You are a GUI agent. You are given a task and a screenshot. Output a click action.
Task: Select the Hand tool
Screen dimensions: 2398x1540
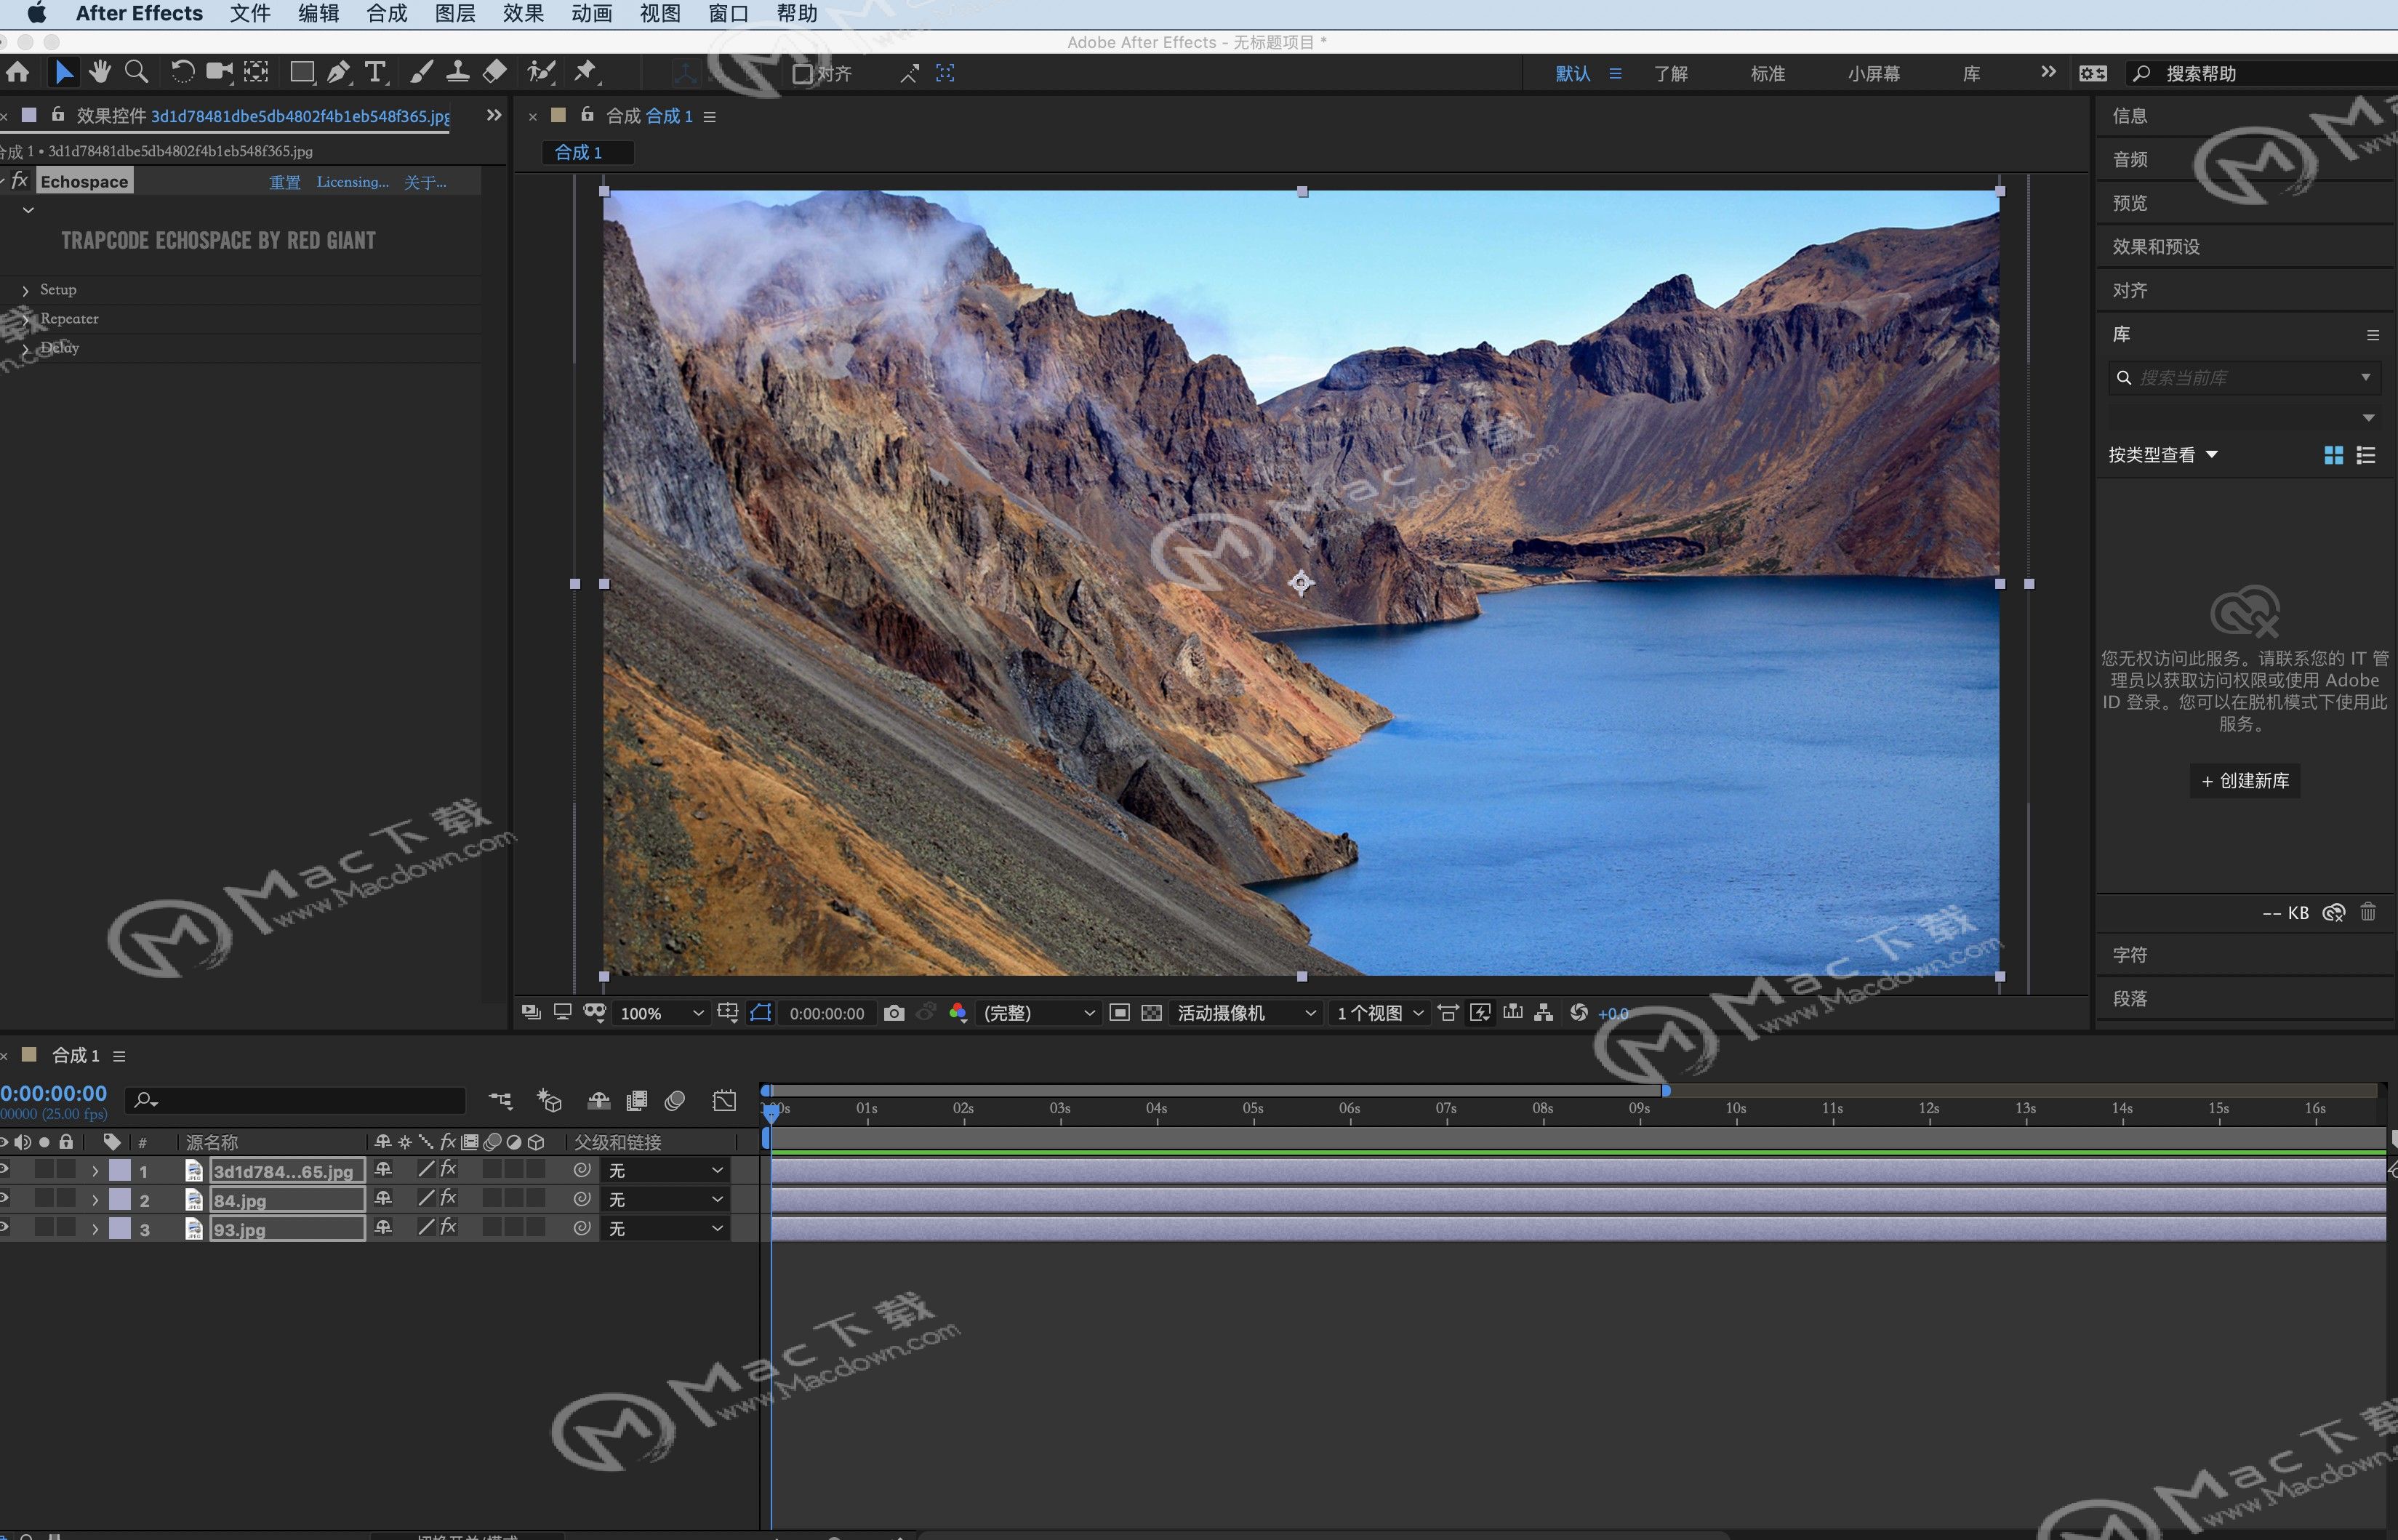(x=99, y=72)
